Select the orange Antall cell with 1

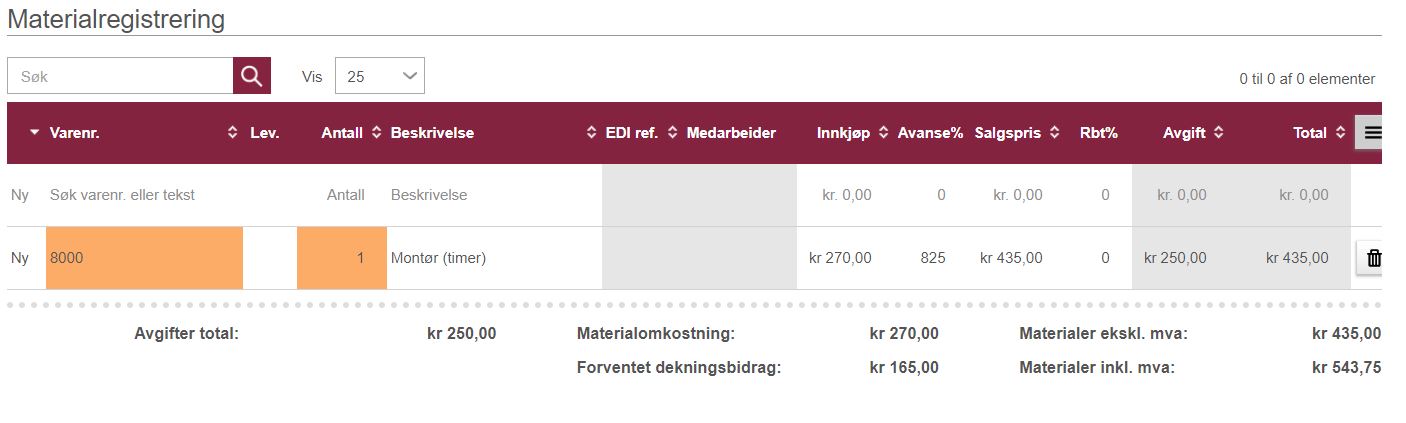[x=342, y=258]
